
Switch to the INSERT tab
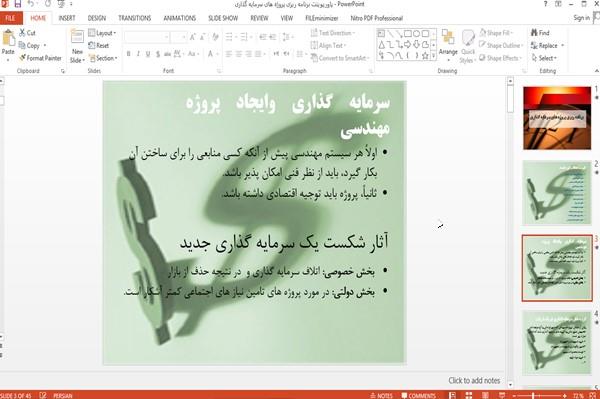point(67,18)
